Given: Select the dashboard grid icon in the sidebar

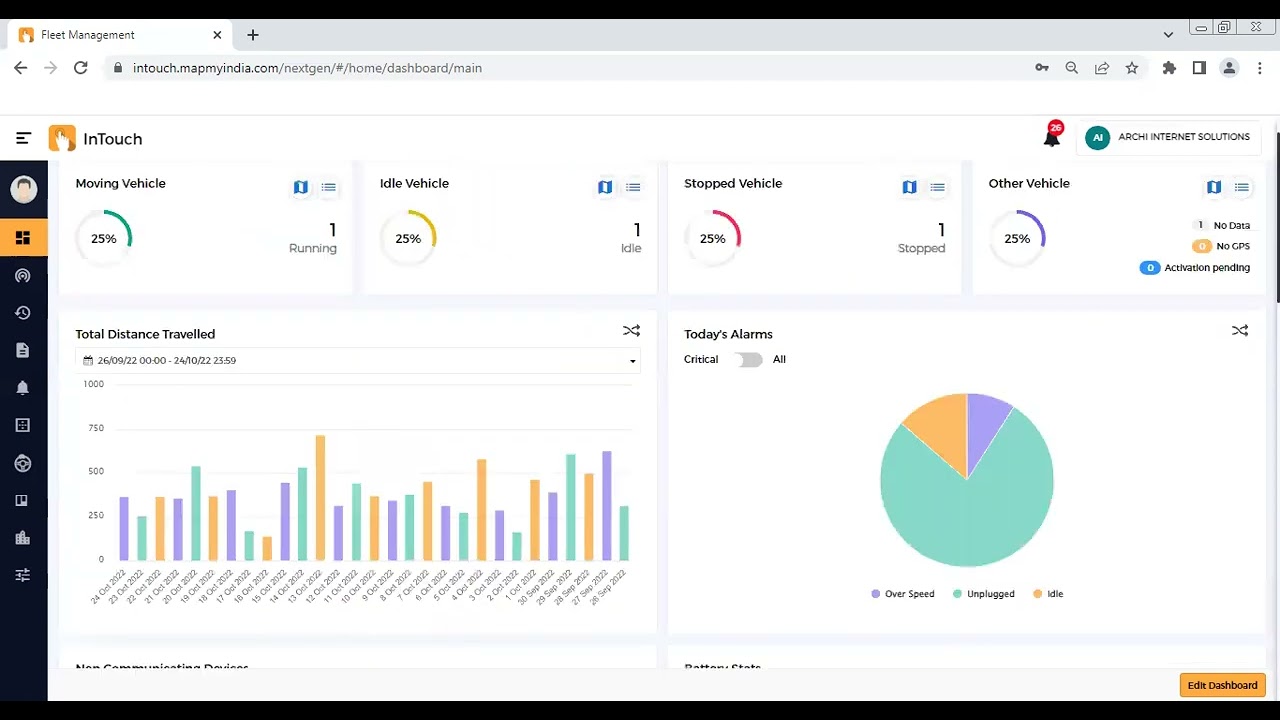Looking at the screenshot, I should point(23,238).
